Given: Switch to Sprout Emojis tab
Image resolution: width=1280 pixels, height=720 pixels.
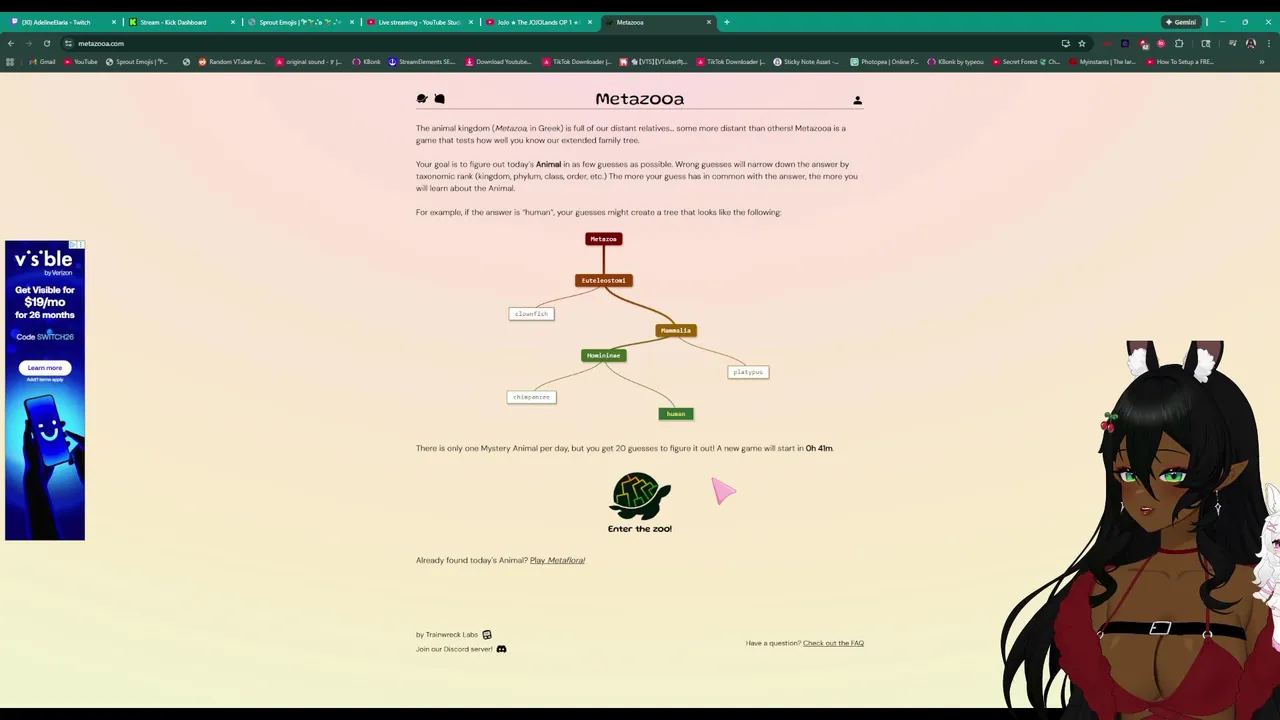Looking at the screenshot, I should (x=300, y=22).
